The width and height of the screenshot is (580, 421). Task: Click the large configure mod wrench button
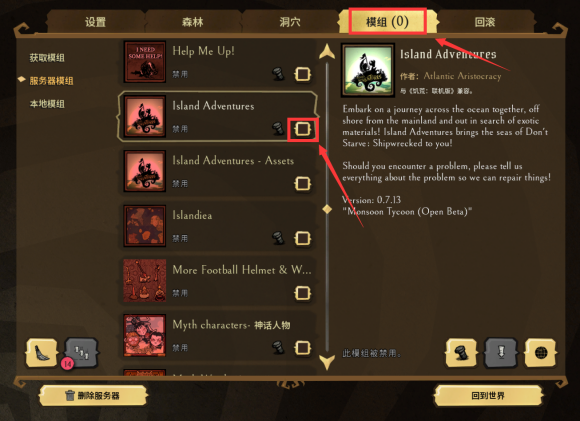coord(461,353)
